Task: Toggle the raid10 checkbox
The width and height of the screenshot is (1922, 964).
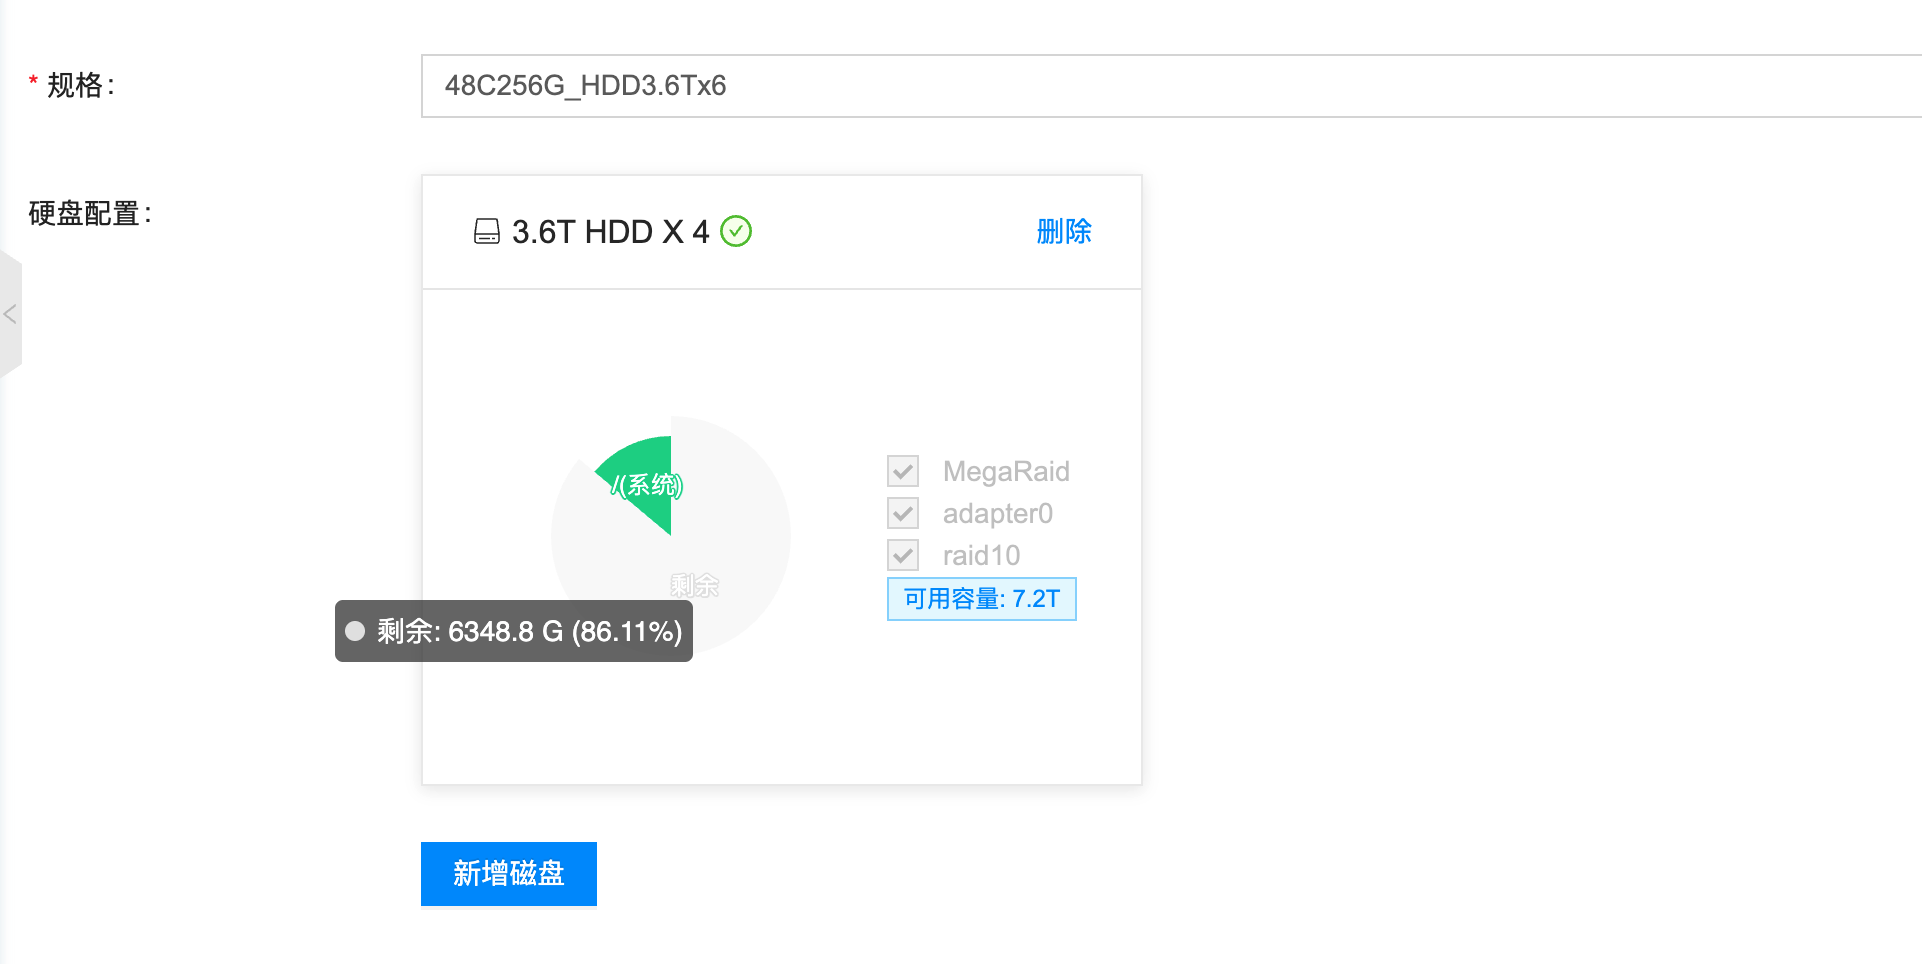Action: [903, 555]
